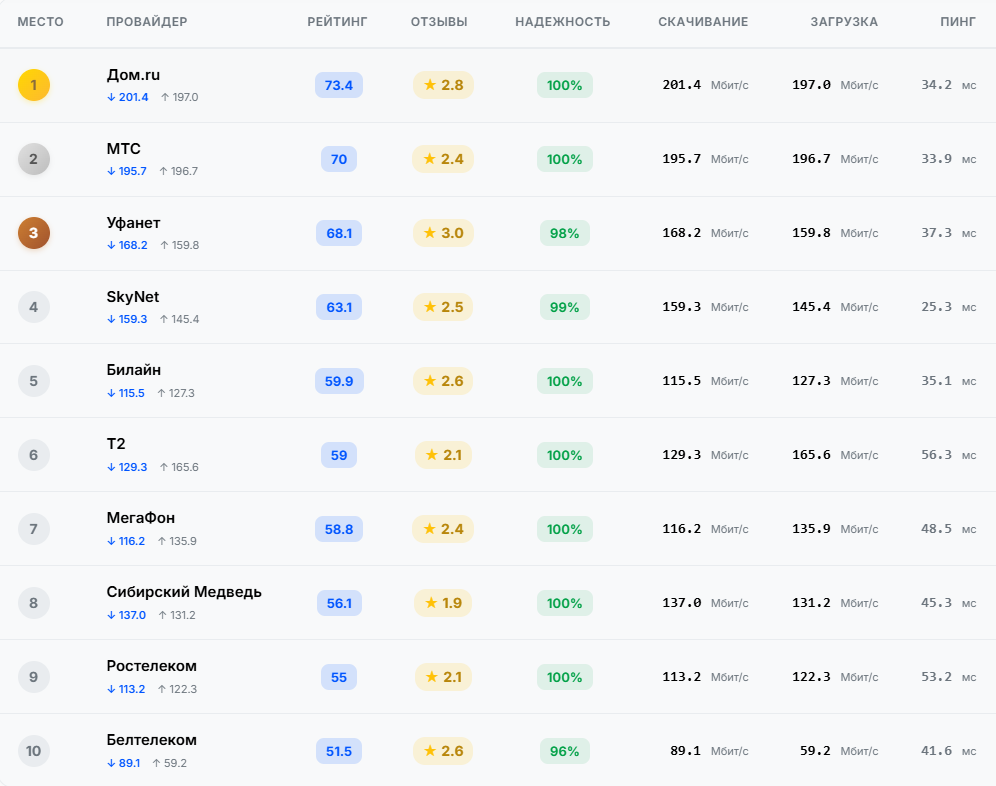Screen dimensions: 996x786
Task: Click the 41.6 мс ping value
Action: click(x=948, y=751)
